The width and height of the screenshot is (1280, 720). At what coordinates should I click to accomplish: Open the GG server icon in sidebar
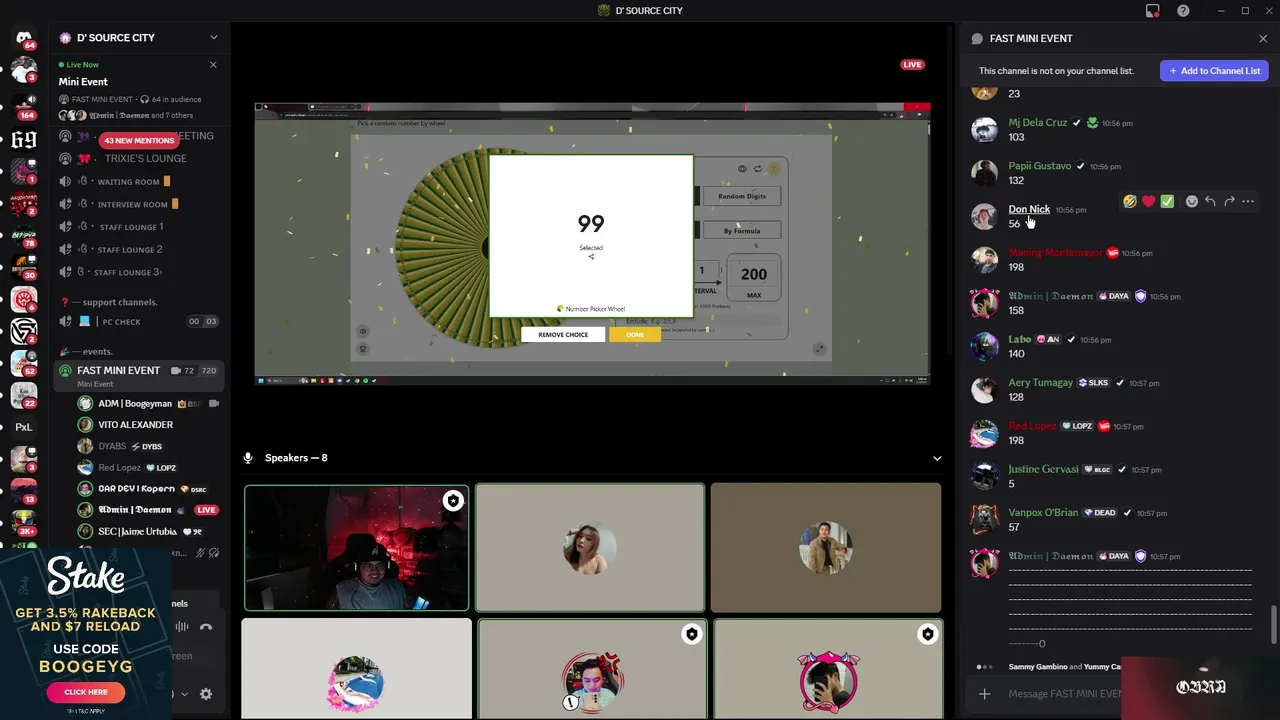(24, 139)
